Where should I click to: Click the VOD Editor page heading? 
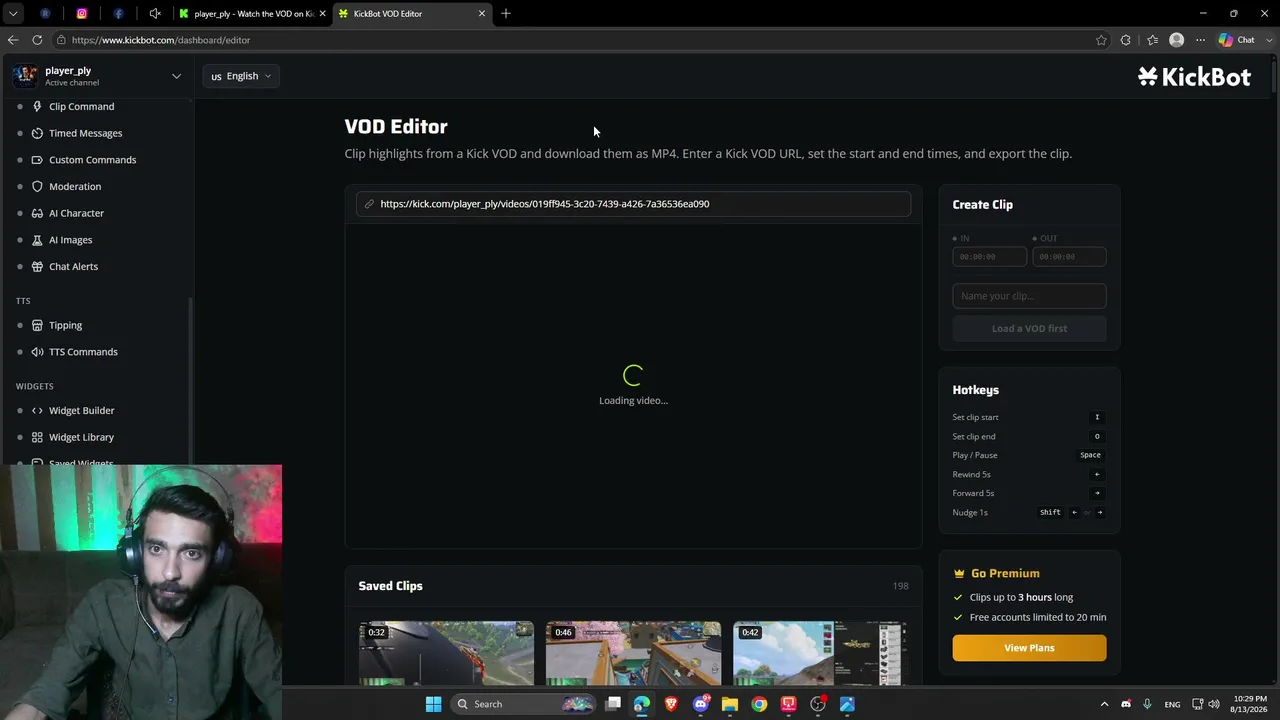[x=396, y=127]
